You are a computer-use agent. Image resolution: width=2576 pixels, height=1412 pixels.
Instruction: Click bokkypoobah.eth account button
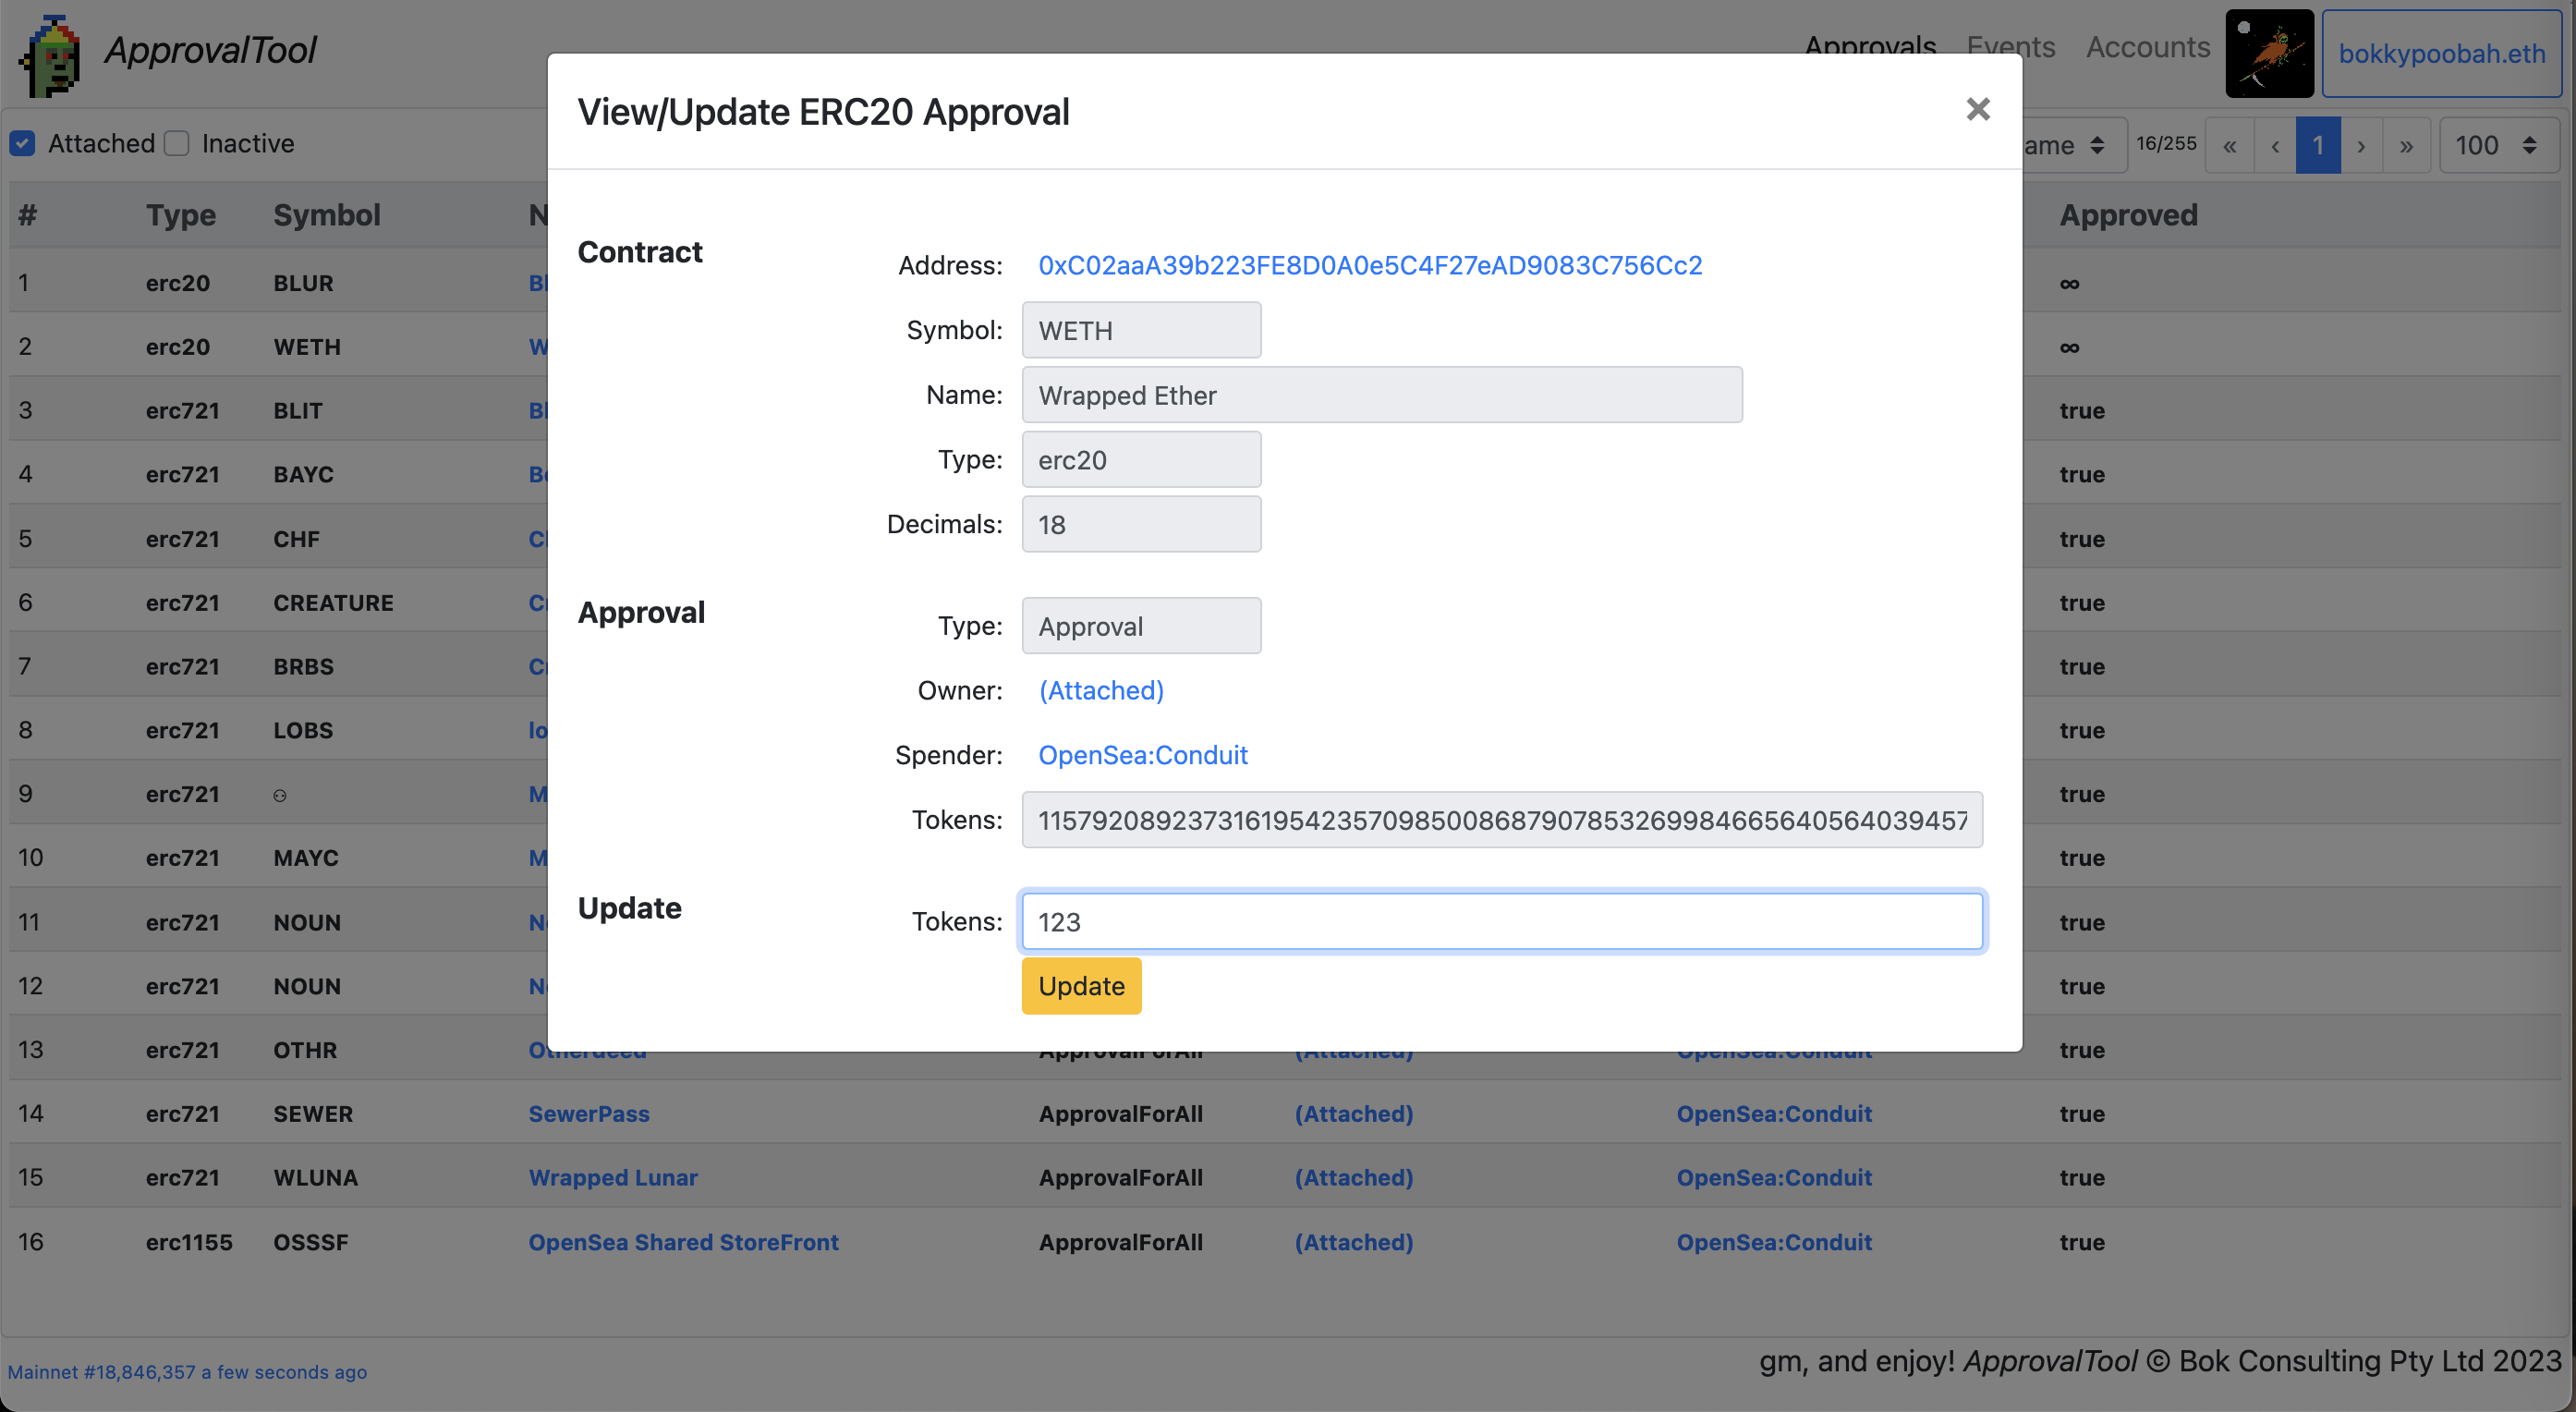2441,53
